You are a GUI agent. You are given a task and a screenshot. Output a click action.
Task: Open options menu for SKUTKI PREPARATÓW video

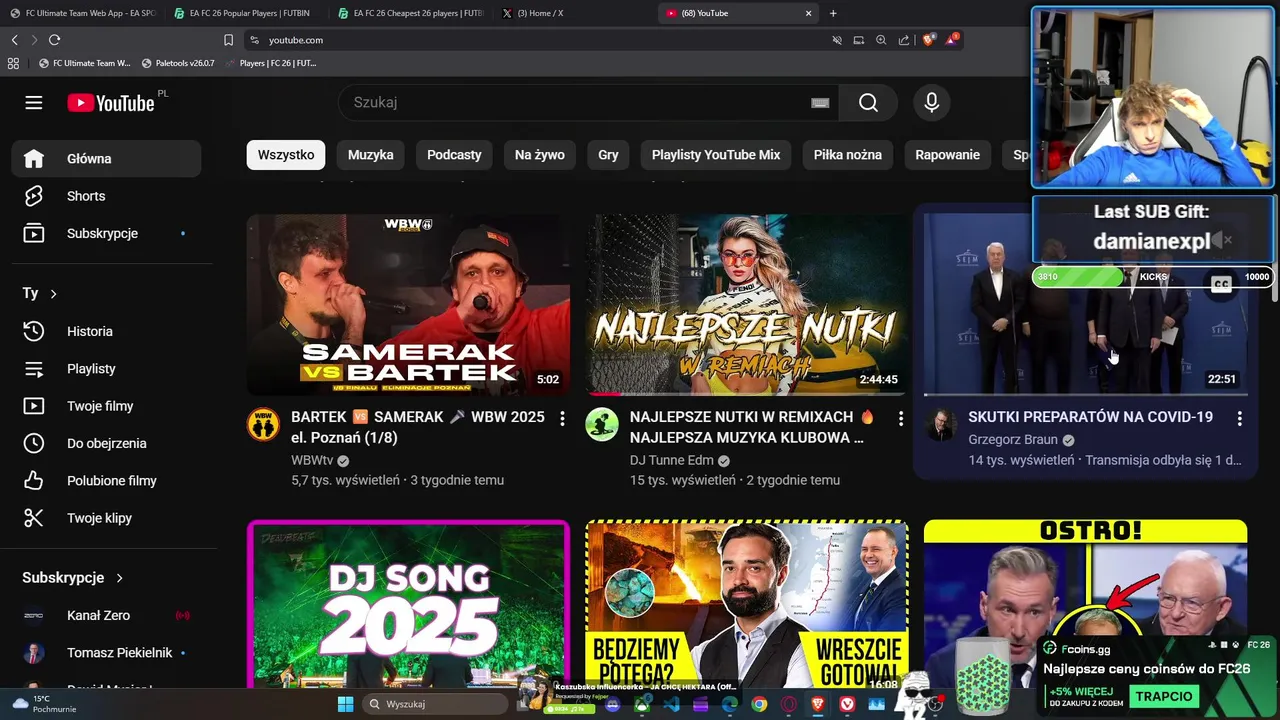pos(1239,418)
